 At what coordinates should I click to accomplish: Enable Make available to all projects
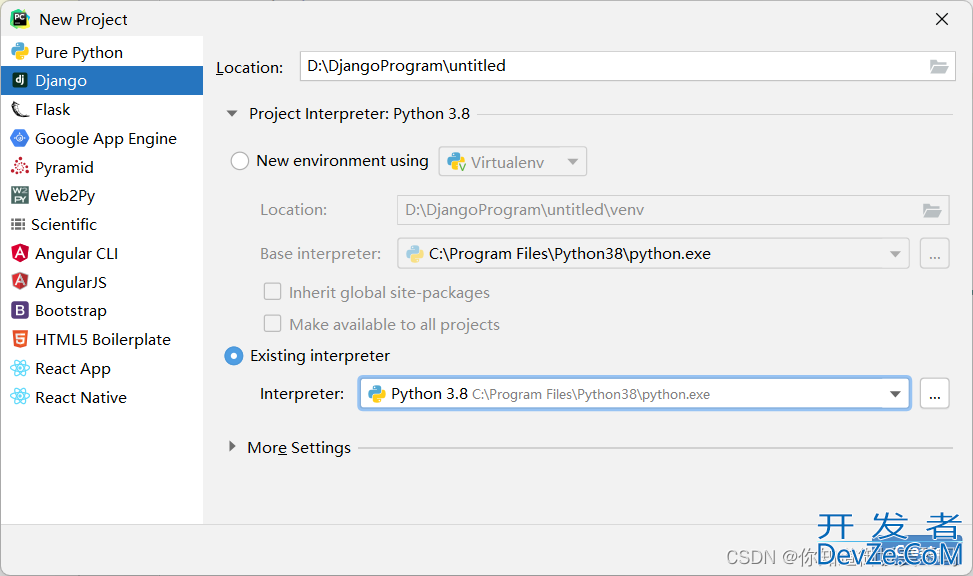pos(272,324)
